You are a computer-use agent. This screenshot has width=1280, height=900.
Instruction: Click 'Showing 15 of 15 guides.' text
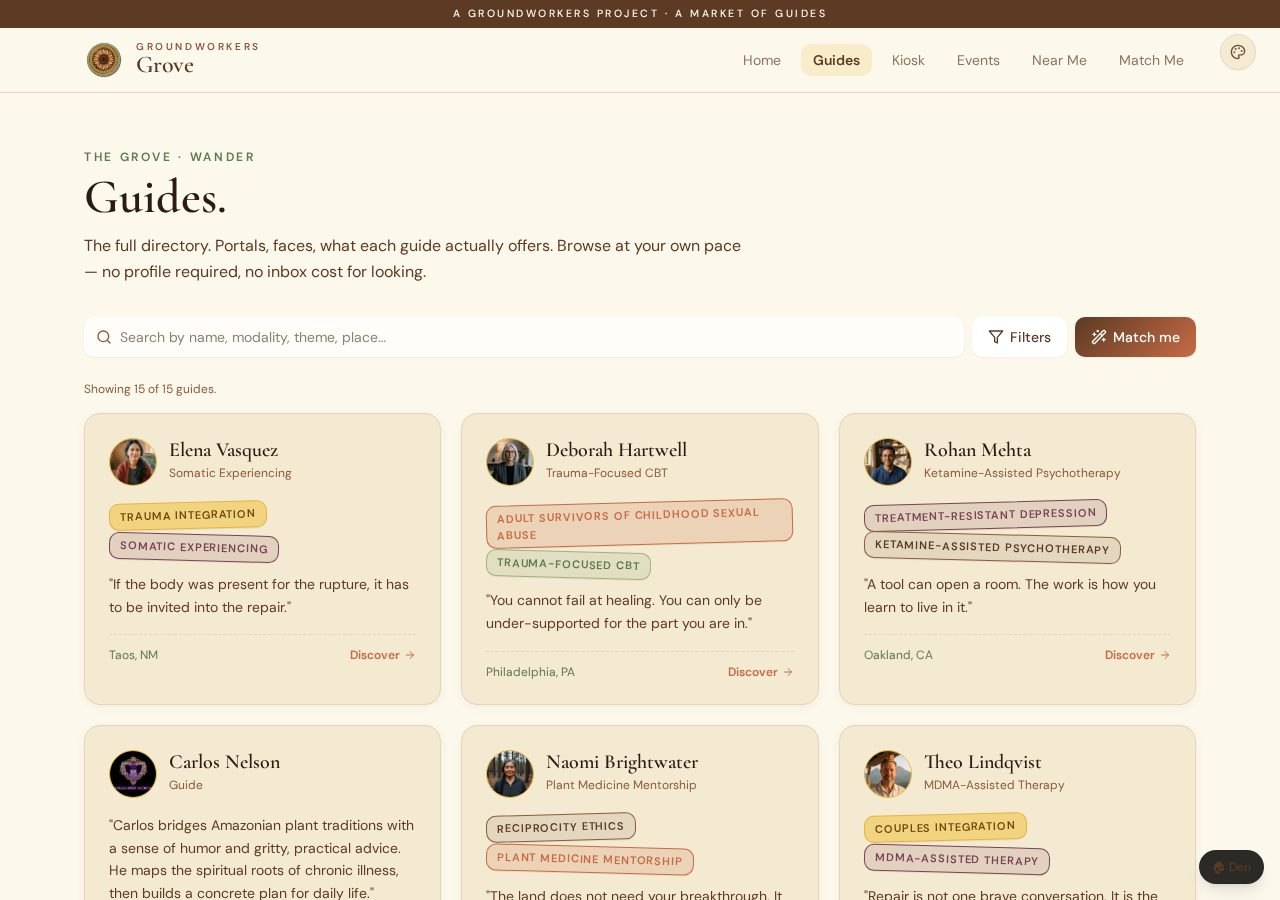coord(150,389)
